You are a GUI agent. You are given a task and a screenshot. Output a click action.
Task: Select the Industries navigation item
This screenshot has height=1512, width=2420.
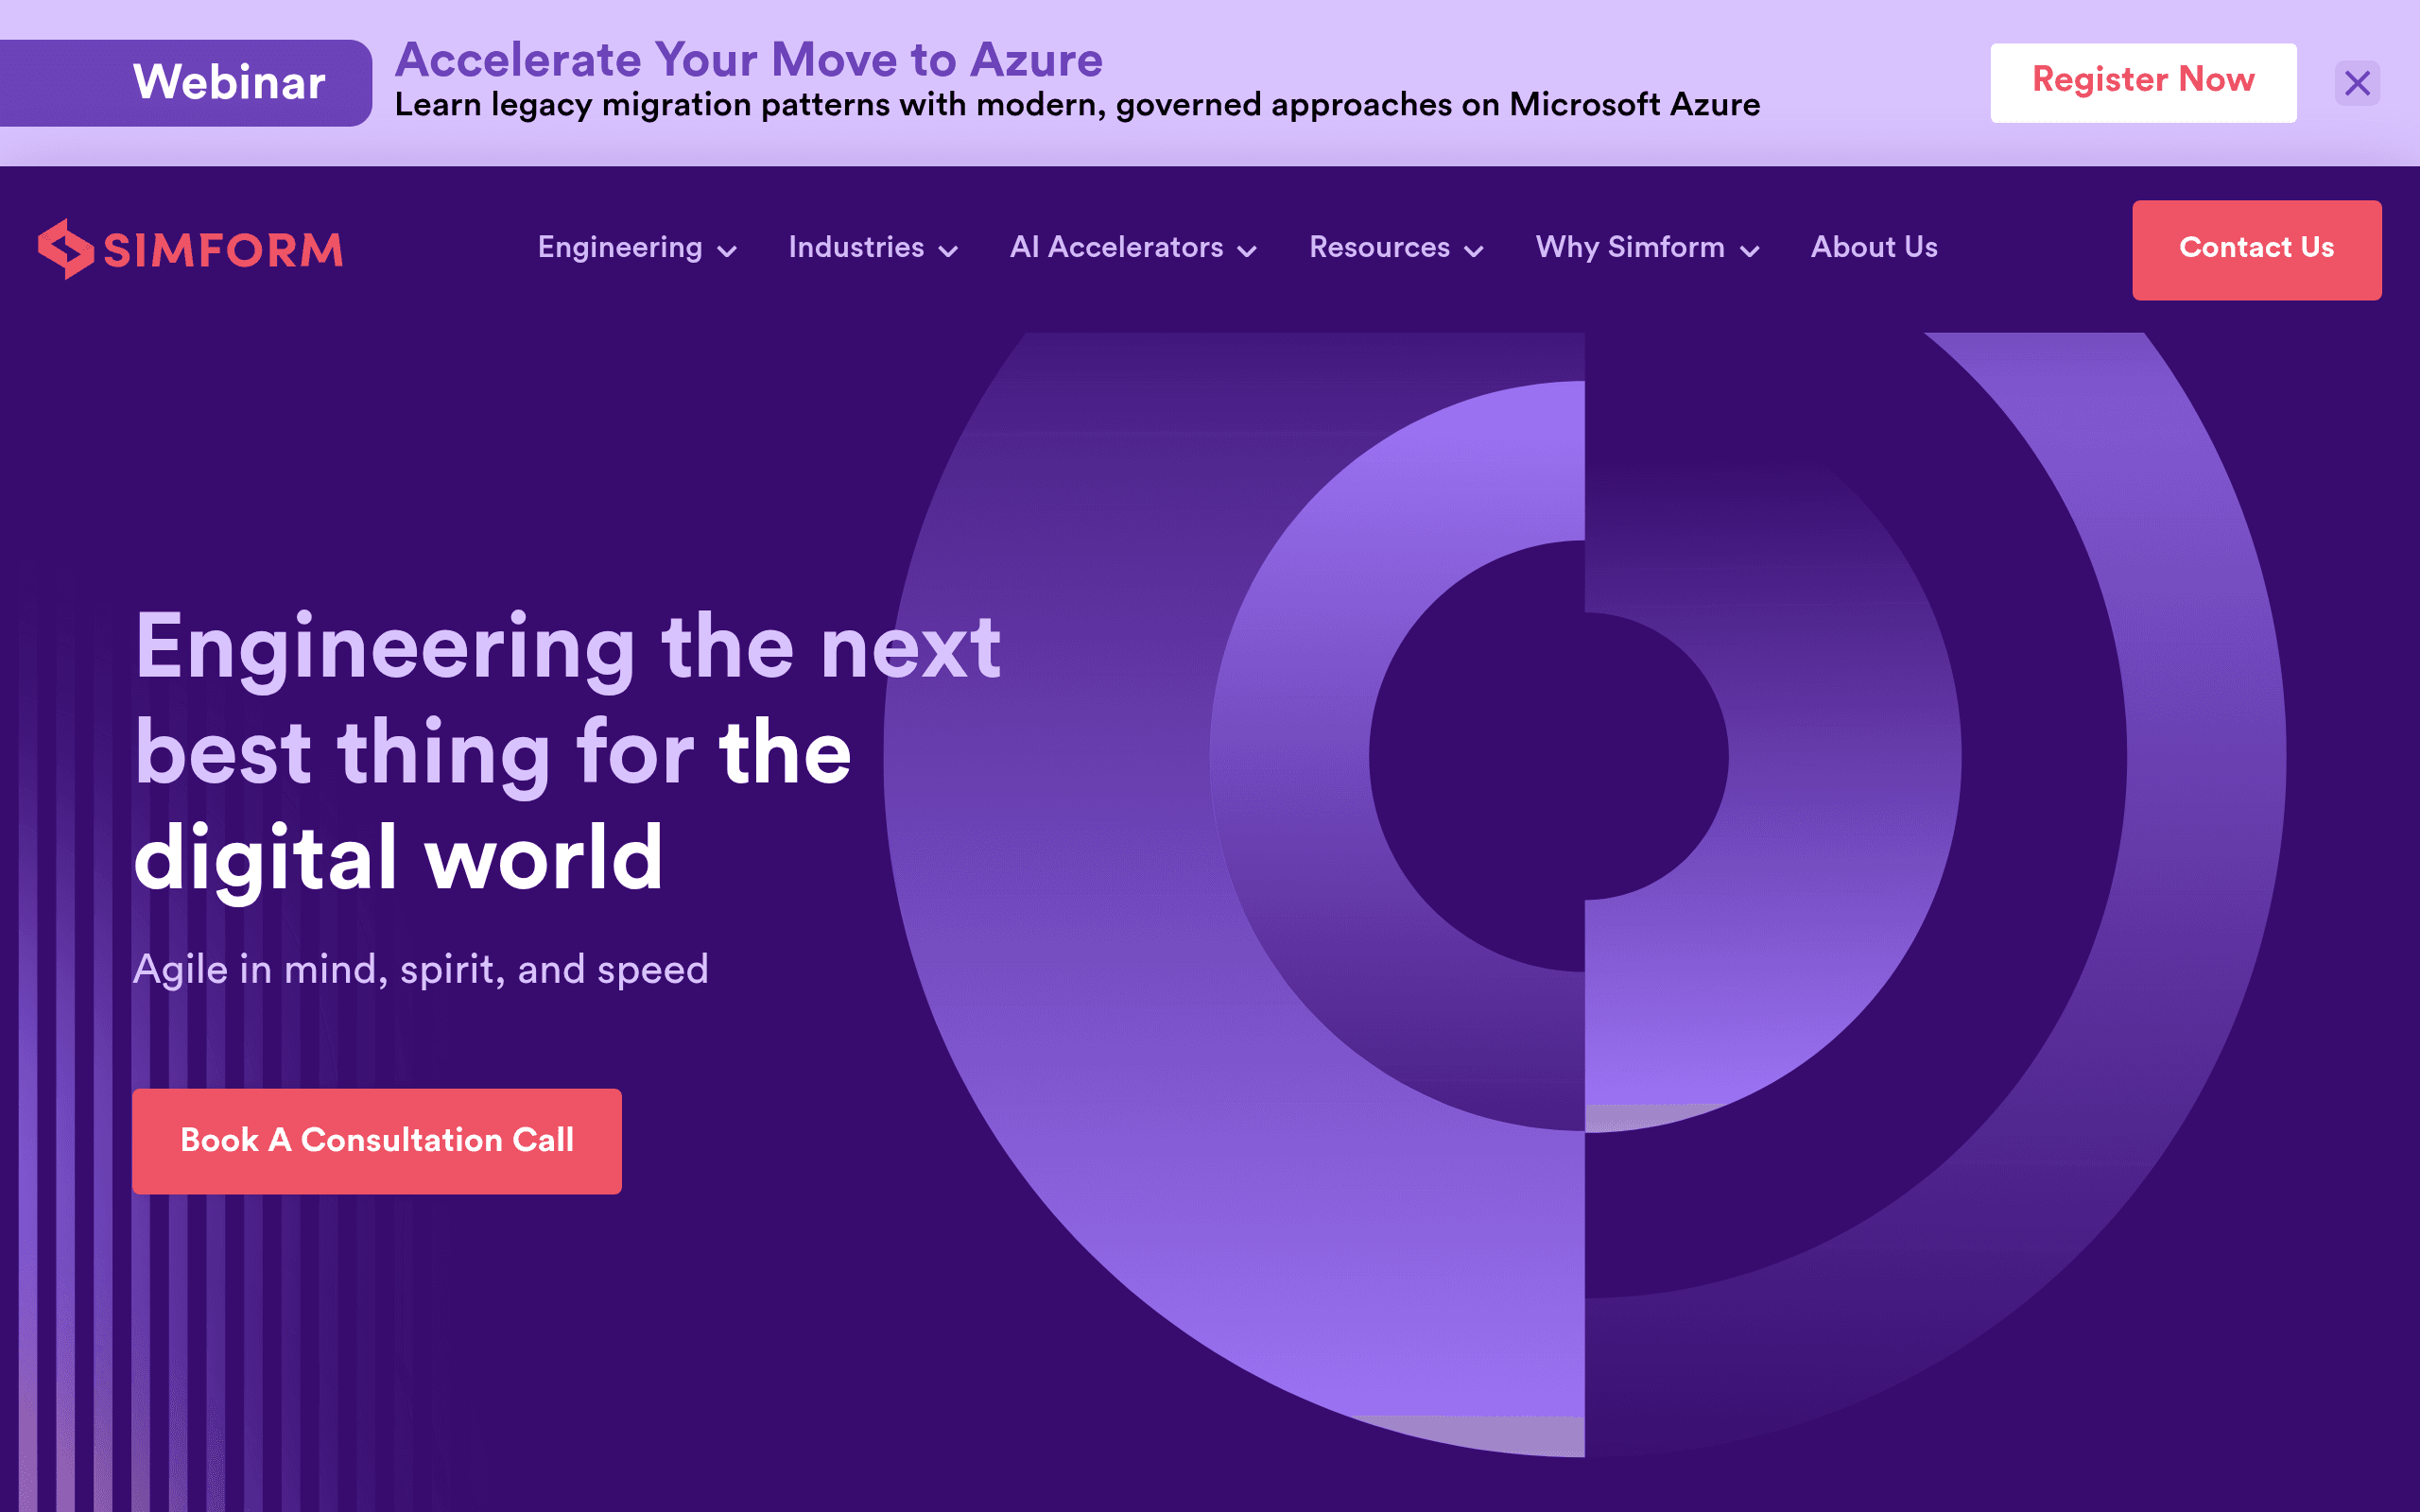coord(855,247)
